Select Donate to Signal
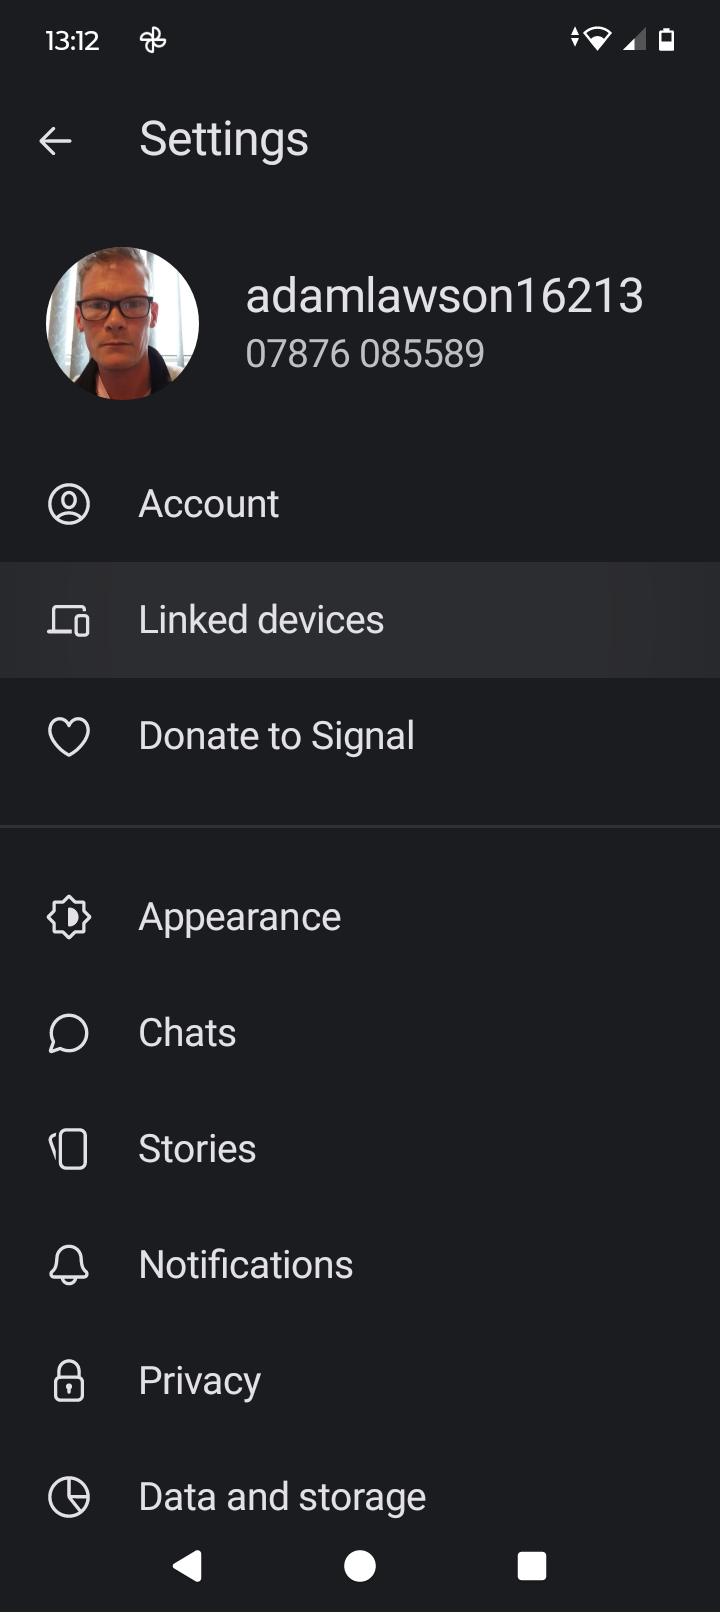720x1612 pixels. (276, 736)
